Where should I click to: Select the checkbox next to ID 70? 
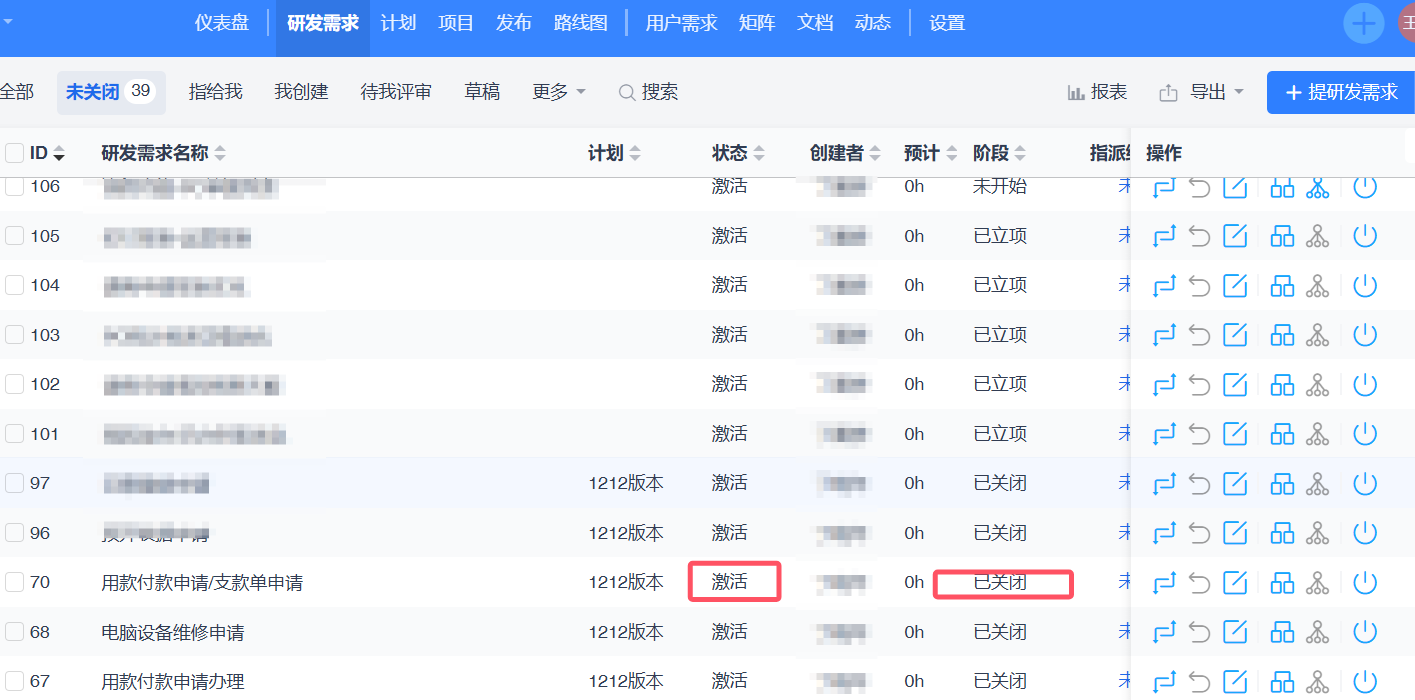coord(15,582)
